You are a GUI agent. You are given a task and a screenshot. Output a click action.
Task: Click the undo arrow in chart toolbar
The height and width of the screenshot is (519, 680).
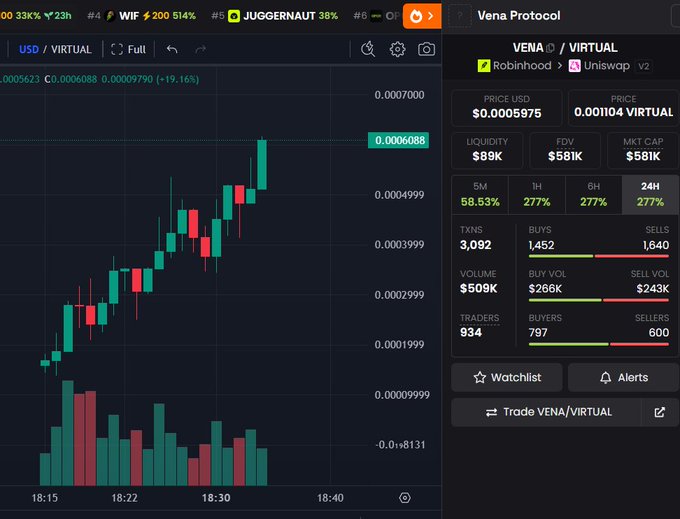tap(172, 49)
